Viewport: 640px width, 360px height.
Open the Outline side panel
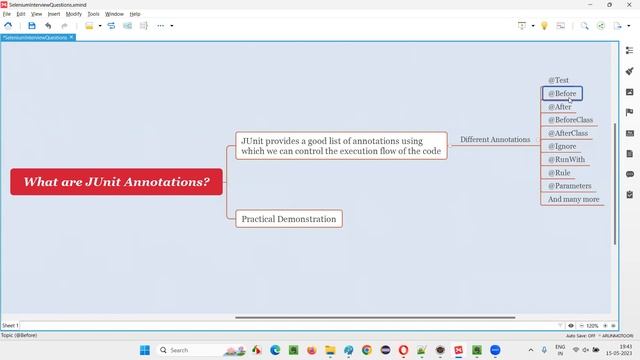click(629, 50)
